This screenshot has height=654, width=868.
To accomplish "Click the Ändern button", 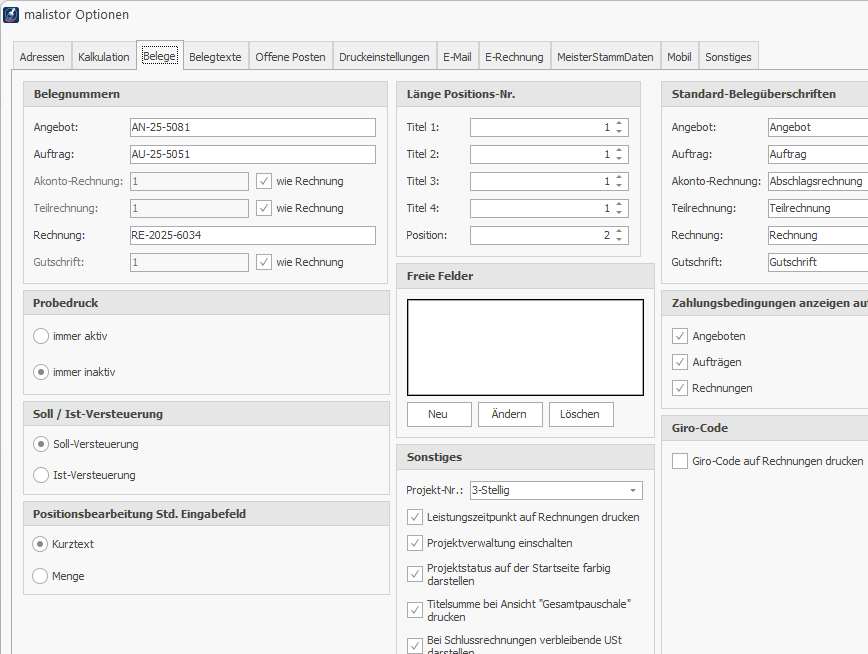I will [x=509, y=414].
